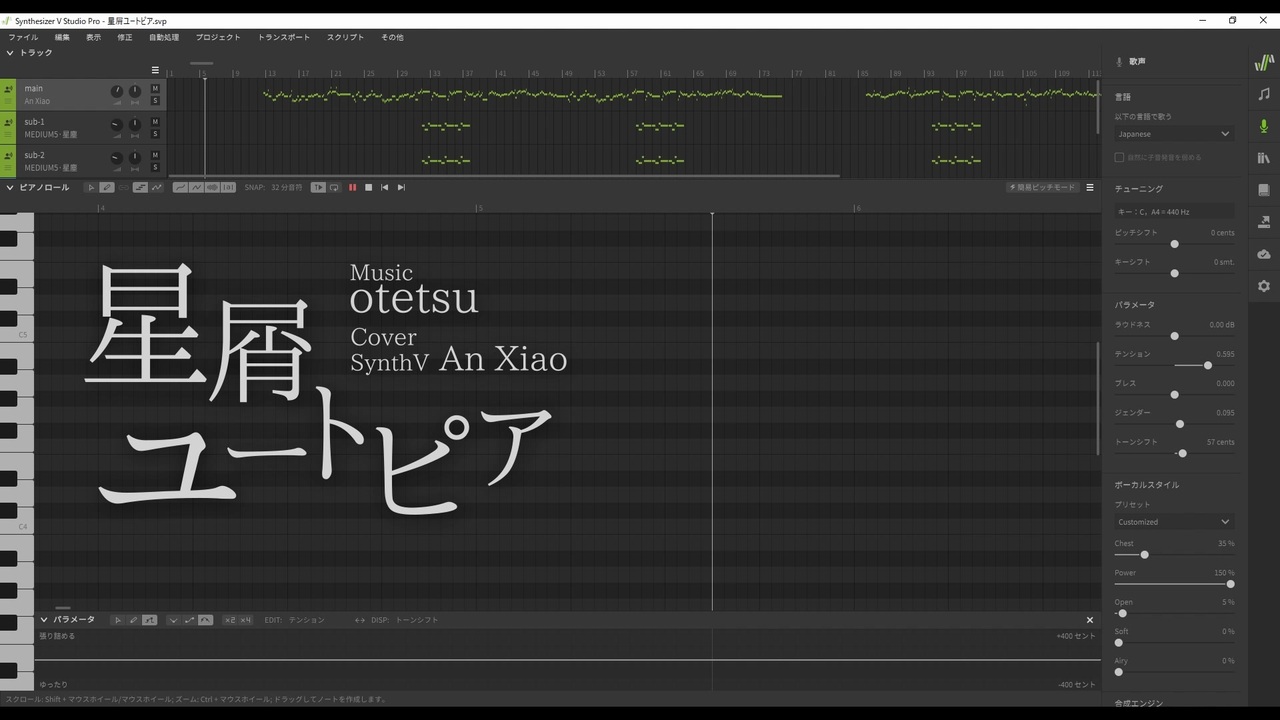Open the track area hamburger menu
Viewport: 1280px width, 720px height.
[x=155, y=70]
